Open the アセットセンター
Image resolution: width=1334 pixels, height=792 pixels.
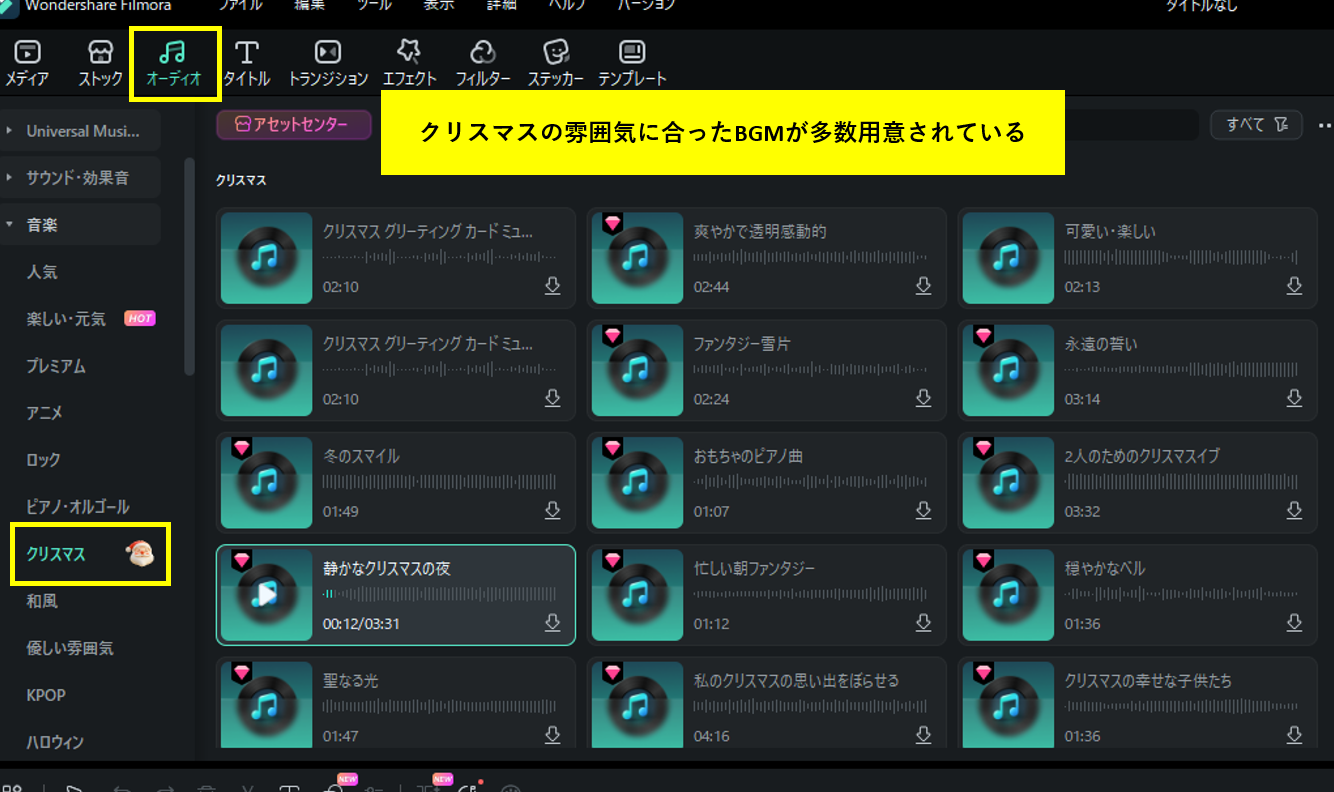(293, 123)
